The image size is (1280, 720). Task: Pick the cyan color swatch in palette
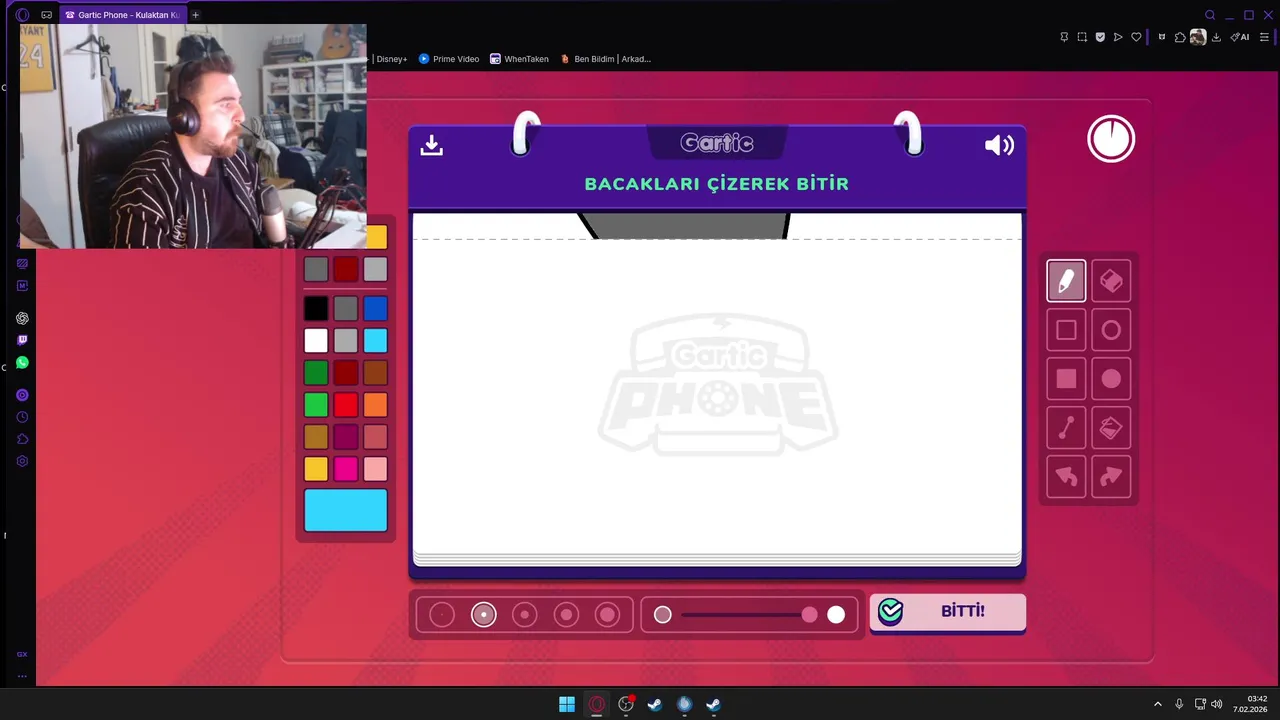(x=375, y=341)
